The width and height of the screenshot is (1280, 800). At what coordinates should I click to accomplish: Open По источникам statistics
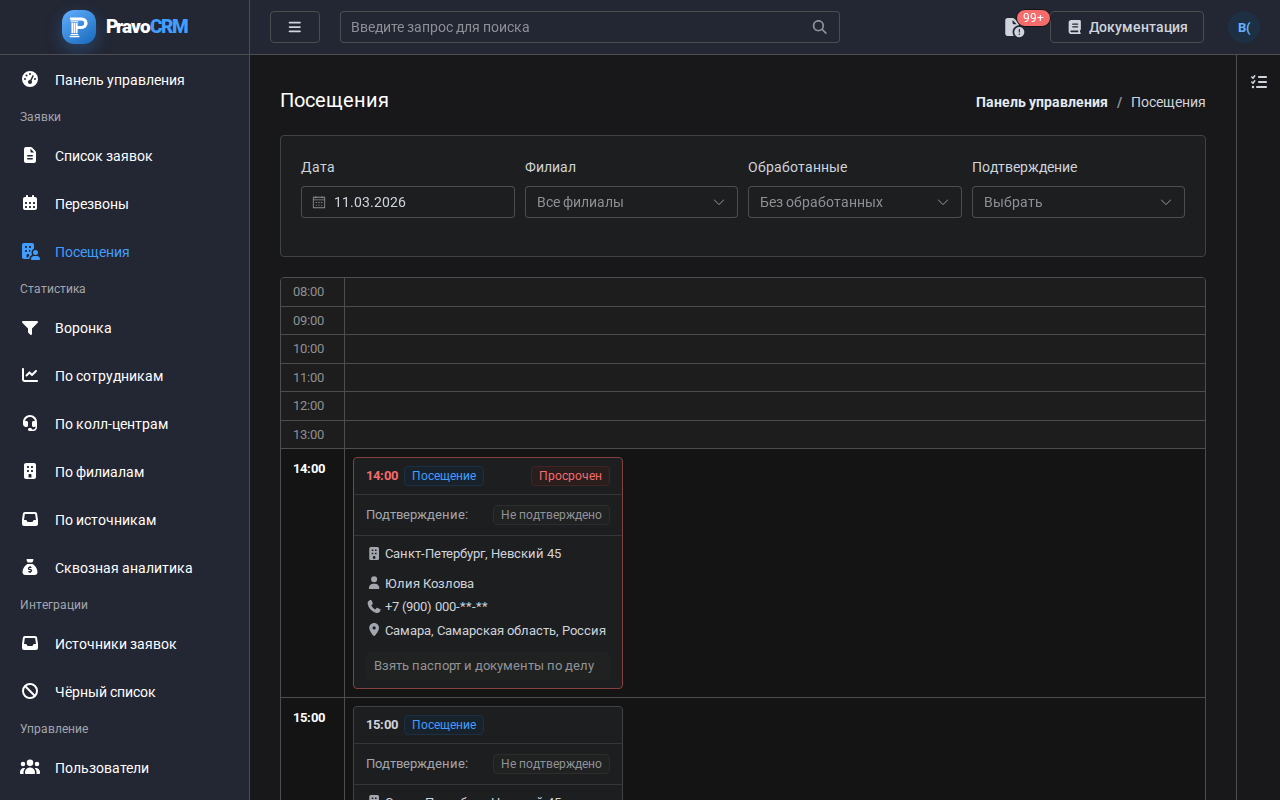125,520
